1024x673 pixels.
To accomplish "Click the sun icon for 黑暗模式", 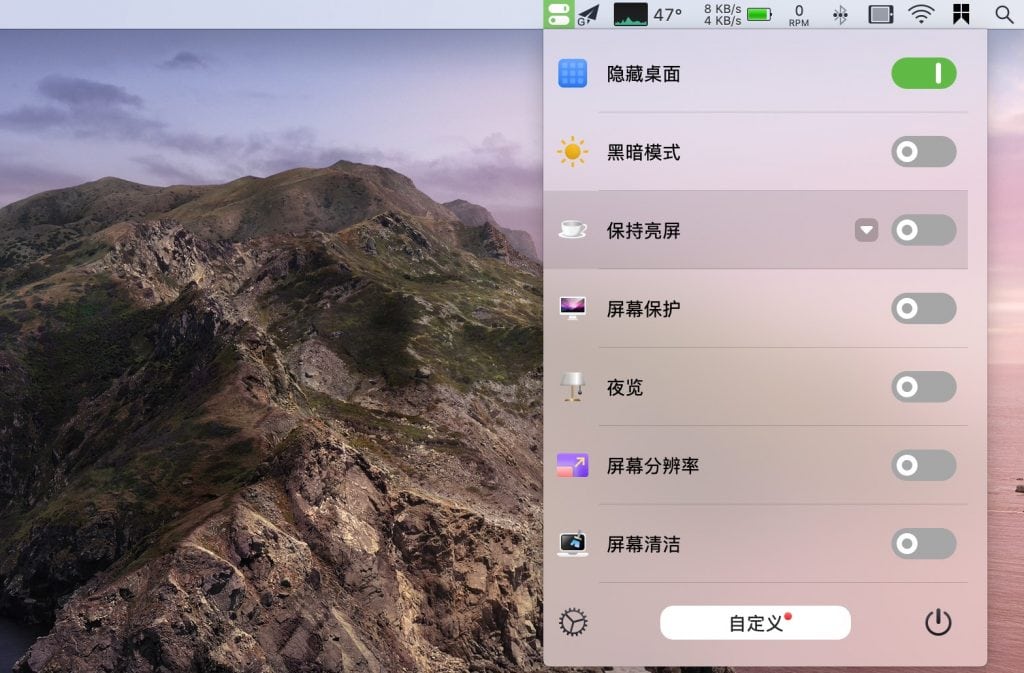I will 573,152.
